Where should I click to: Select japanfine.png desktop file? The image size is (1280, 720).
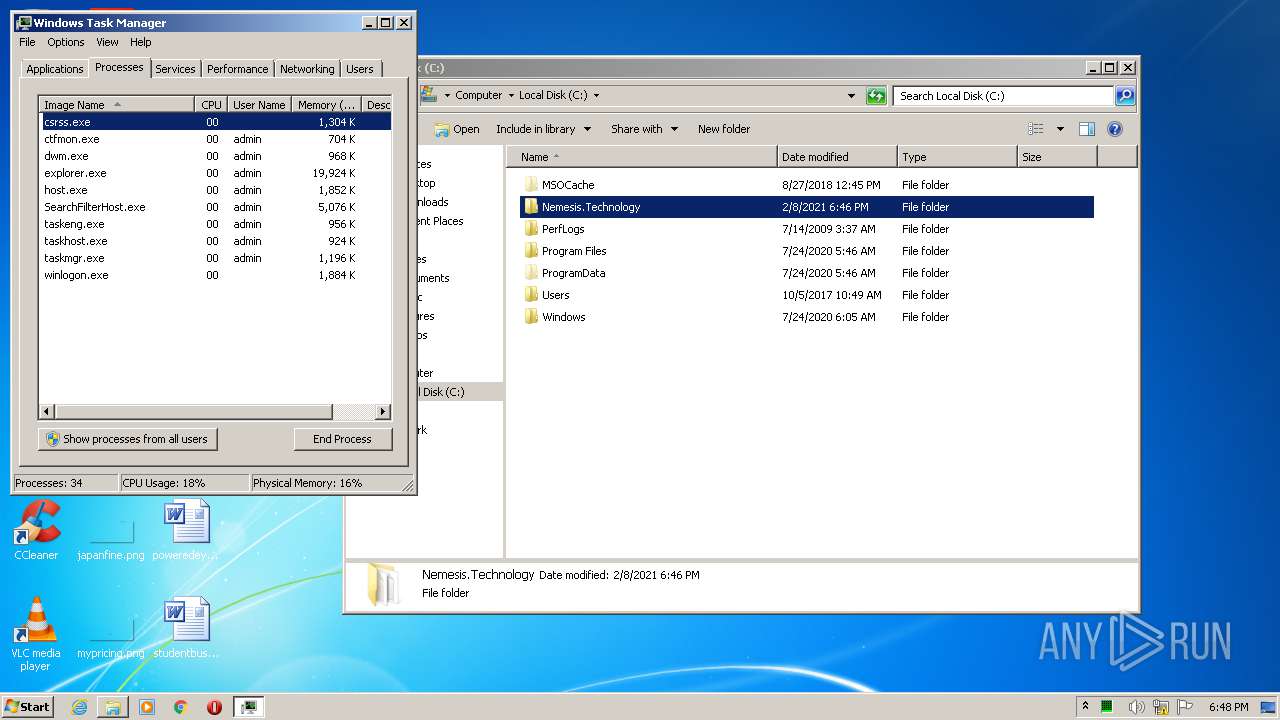coord(111,540)
